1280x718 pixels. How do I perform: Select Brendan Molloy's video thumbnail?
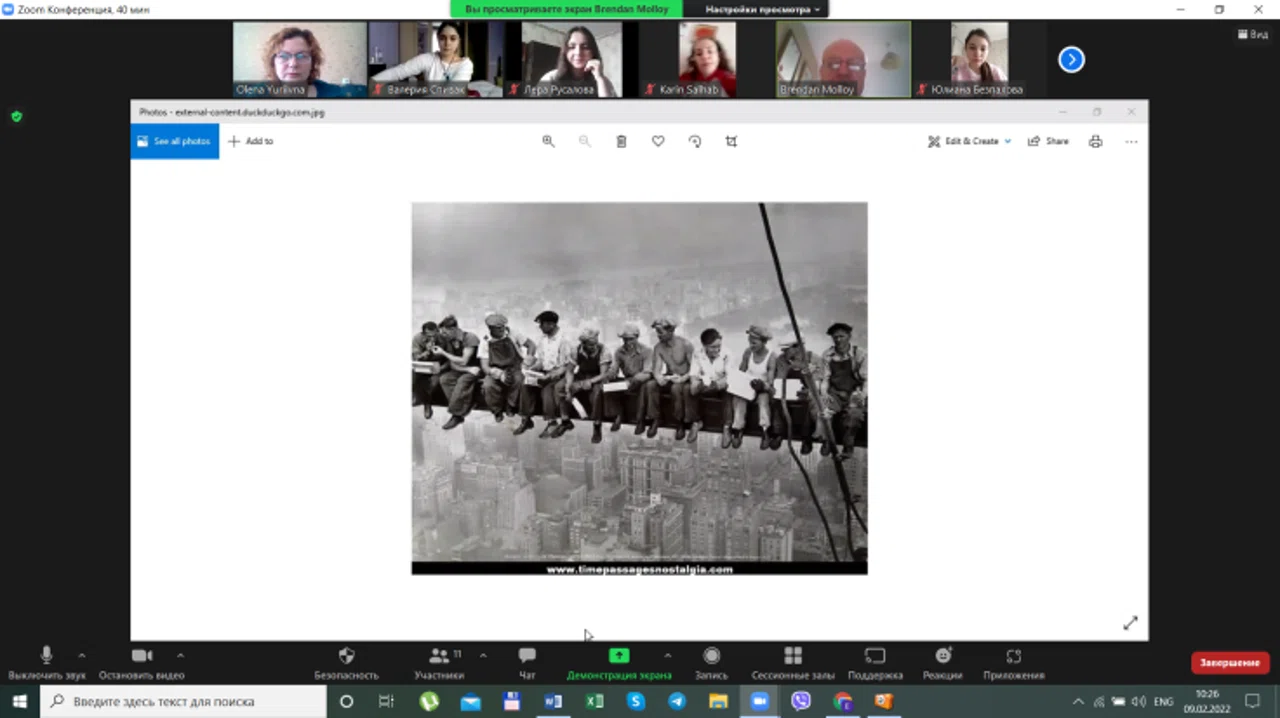pos(843,59)
